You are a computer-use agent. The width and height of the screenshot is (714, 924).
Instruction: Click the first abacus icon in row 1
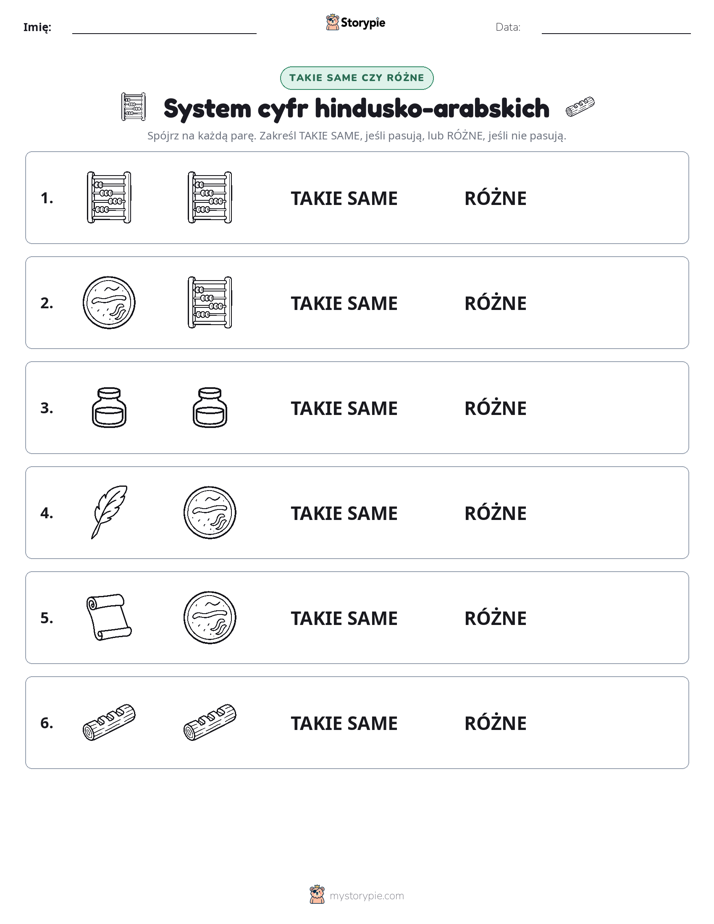[109, 197]
